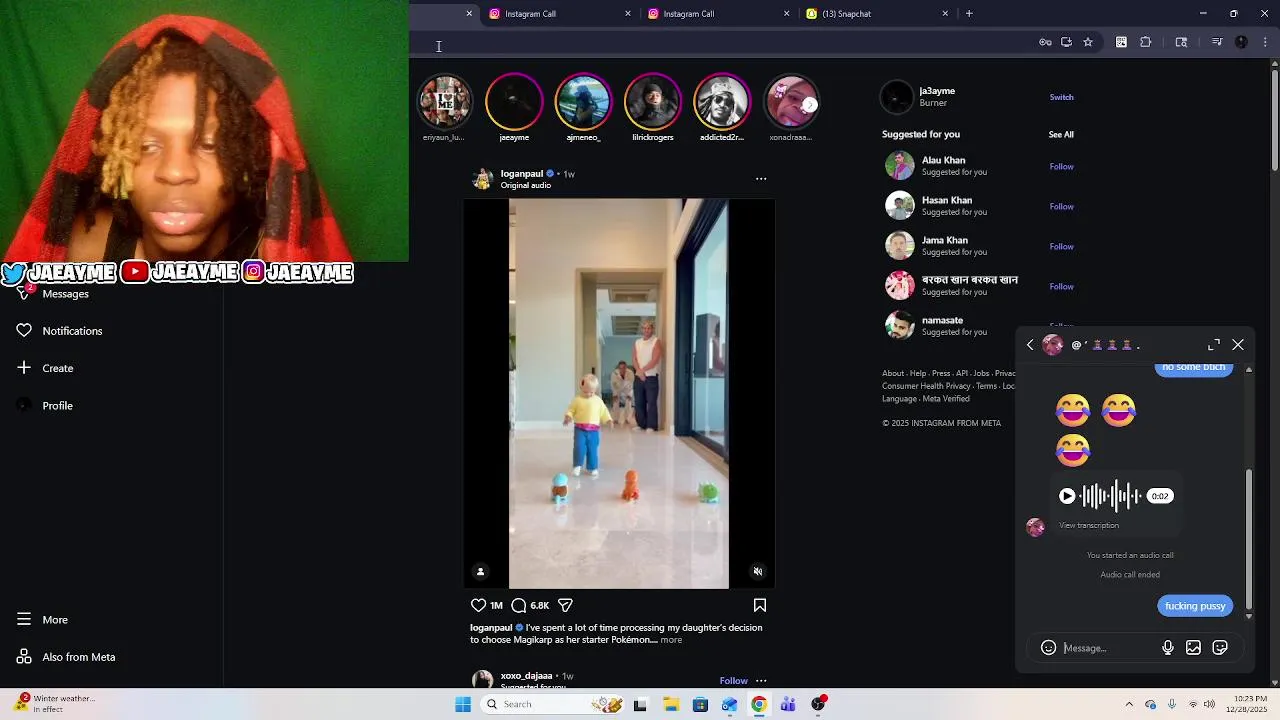Screen dimensions: 1280x720
Task: Click the taskbar Search box
Action: click(x=553, y=704)
